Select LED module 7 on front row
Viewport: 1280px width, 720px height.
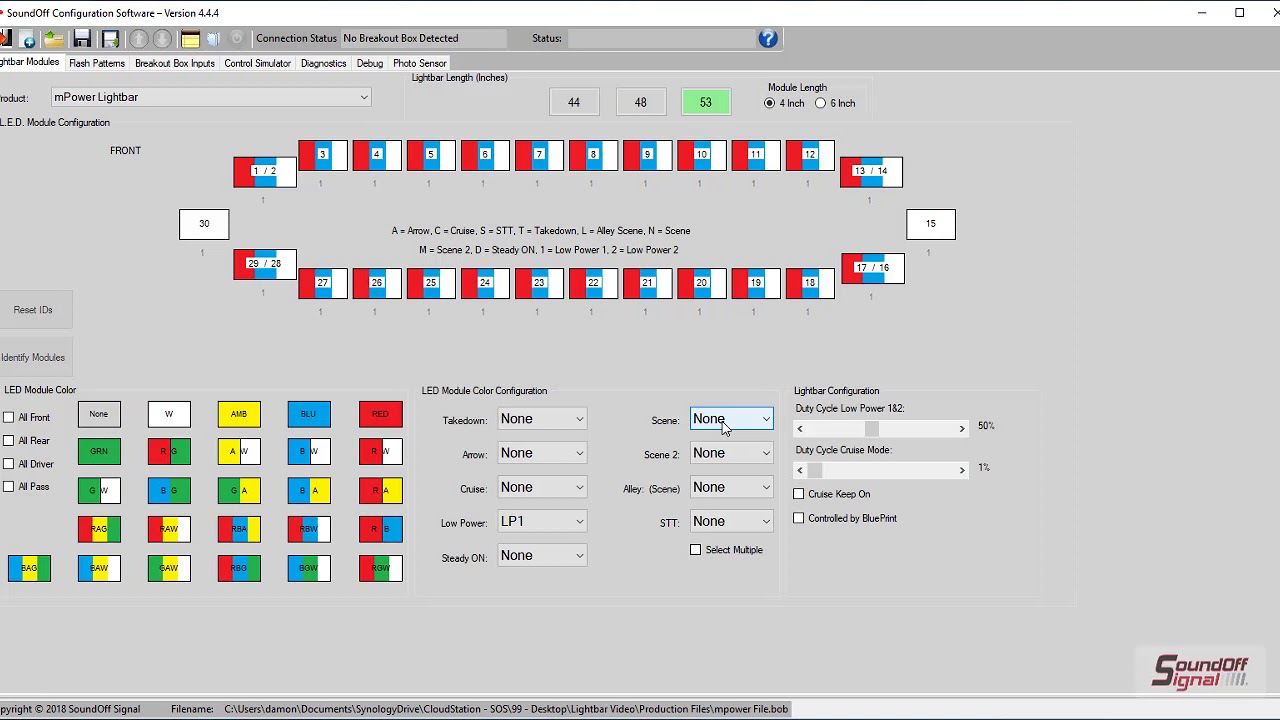(x=539, y=155)
